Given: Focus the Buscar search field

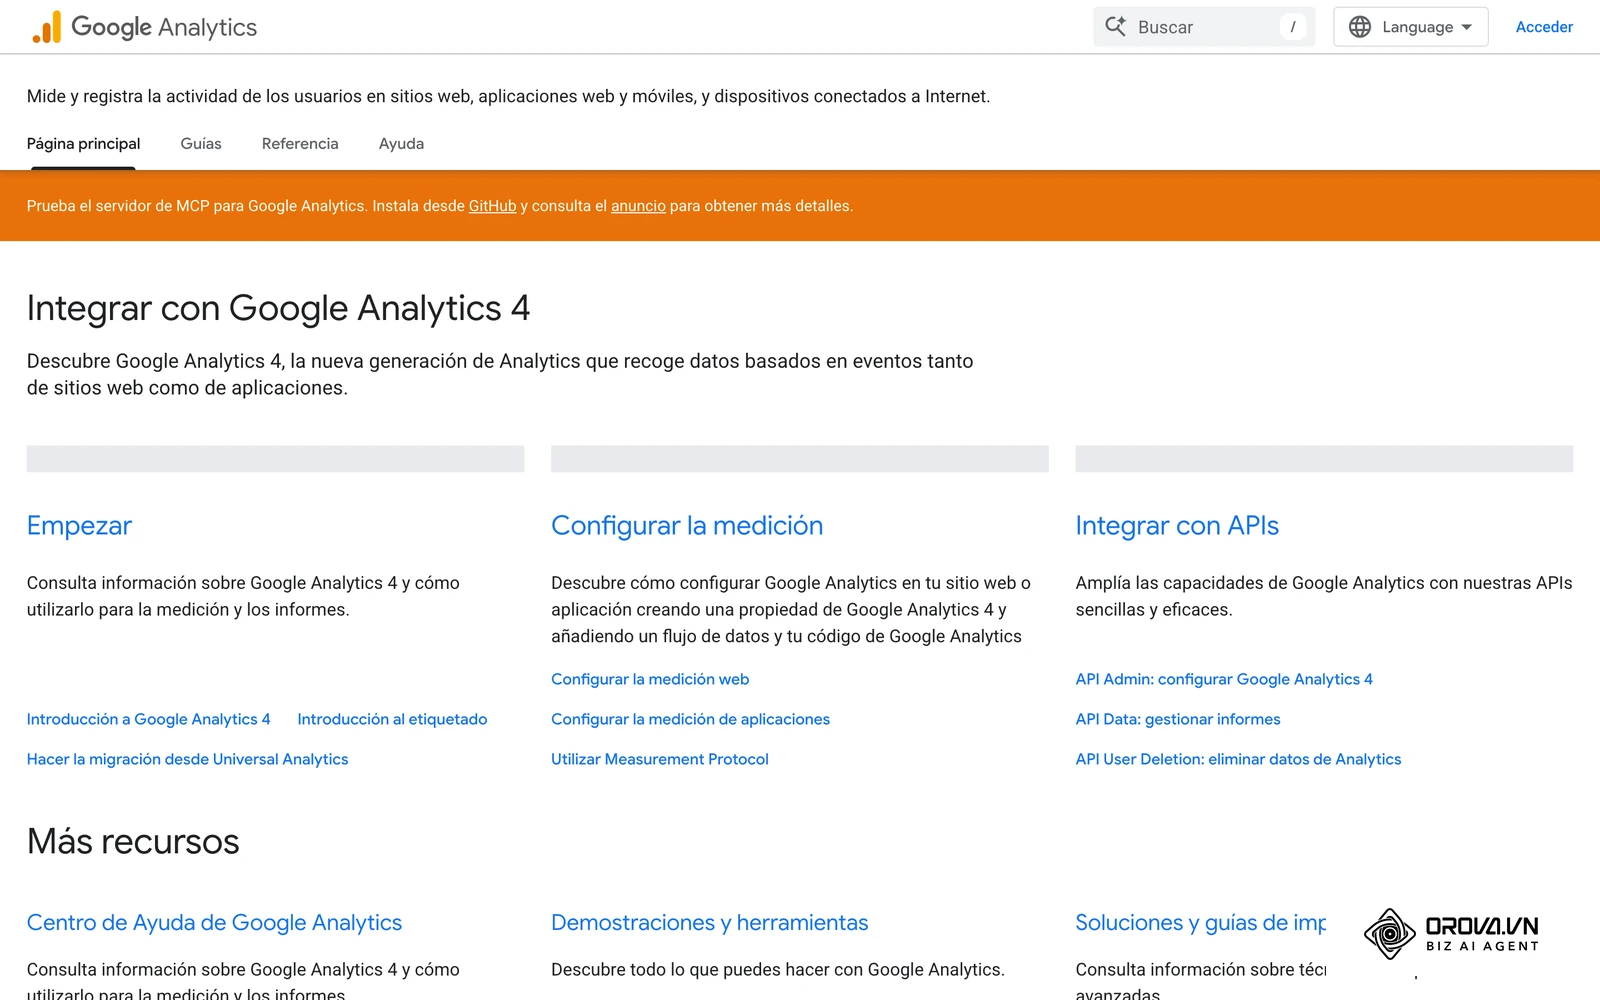Looking at the screenshot, I should (1204, 27).
